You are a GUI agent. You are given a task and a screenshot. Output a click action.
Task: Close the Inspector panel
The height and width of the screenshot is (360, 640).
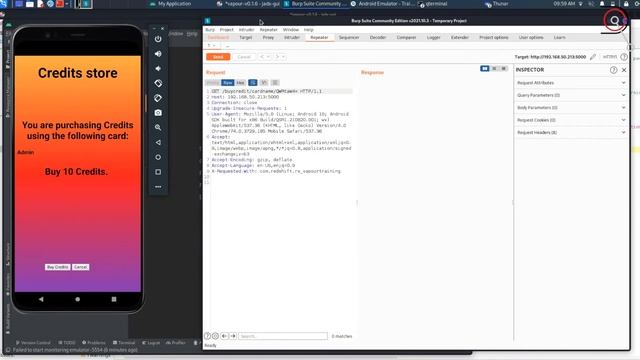[x=624, y=70]
